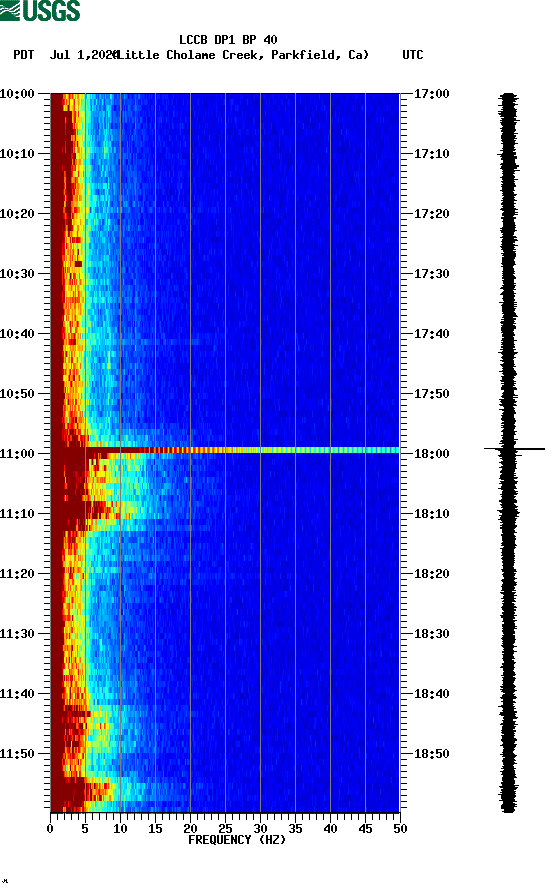Viewport: 552px width, 892px height.
Task: Click the '10:10' PDT time label
Action: (17, 154)
